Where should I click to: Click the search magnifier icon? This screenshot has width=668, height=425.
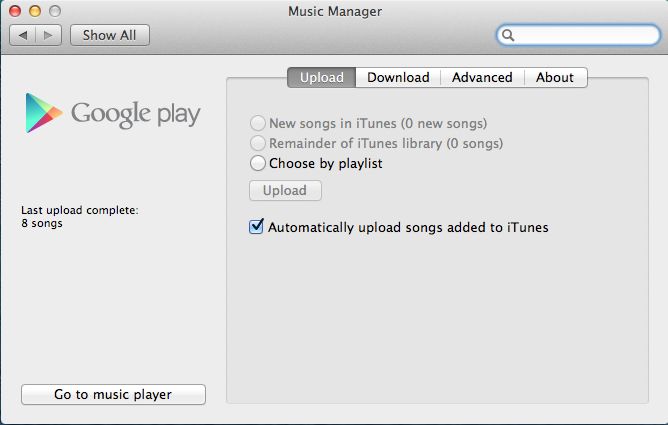point(508,35)
